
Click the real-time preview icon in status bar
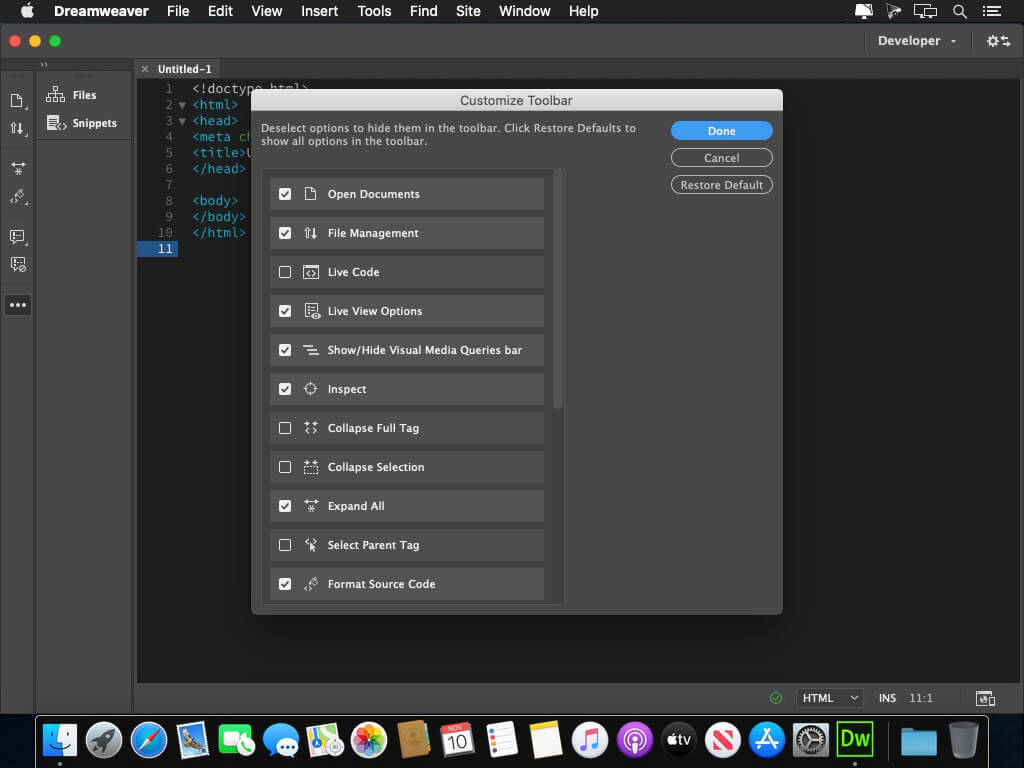tap(985, 698)
